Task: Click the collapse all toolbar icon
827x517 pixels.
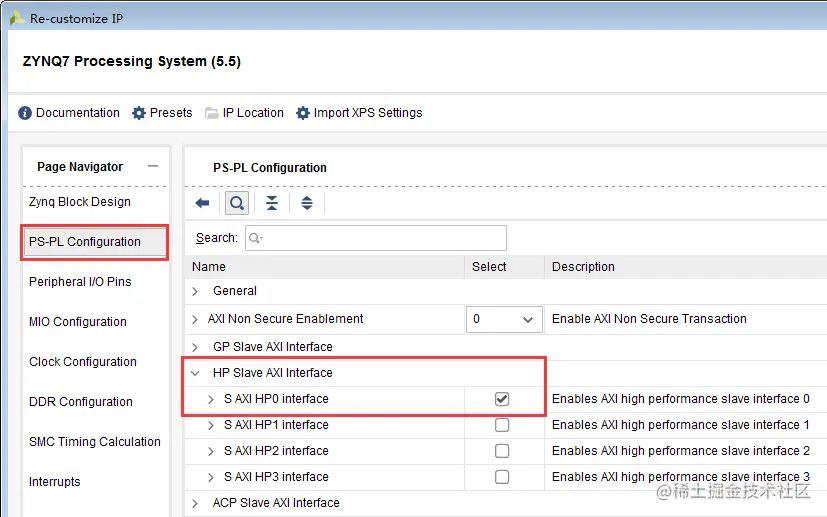Action: 272,203
